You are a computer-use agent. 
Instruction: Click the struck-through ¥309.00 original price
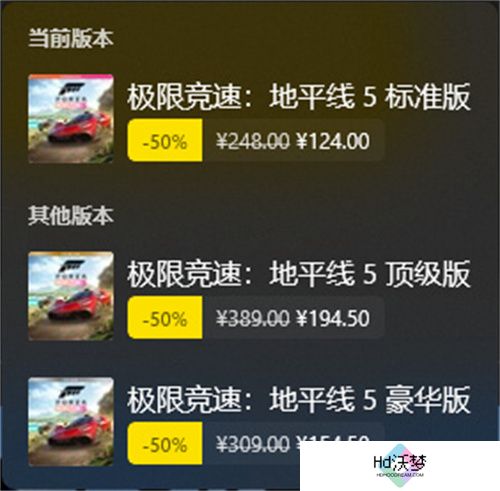(253, 444)
